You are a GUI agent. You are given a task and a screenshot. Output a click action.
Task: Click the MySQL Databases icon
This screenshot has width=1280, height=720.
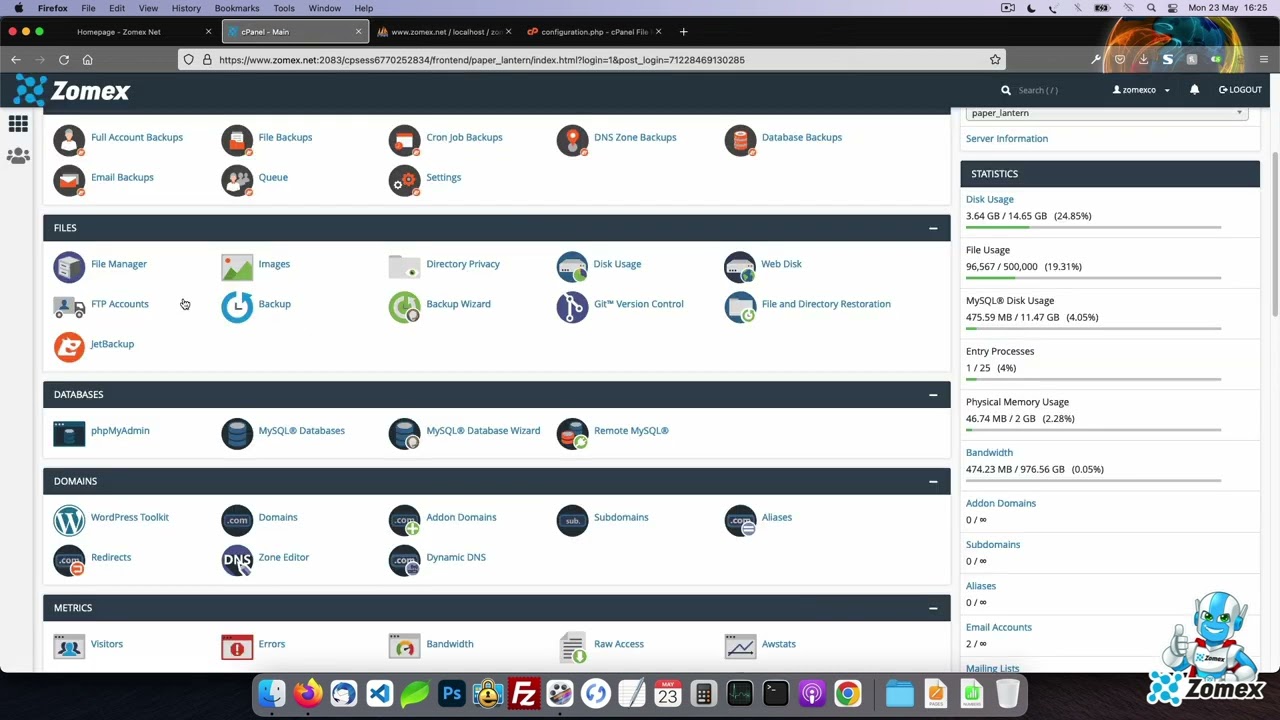click(237, 434)
